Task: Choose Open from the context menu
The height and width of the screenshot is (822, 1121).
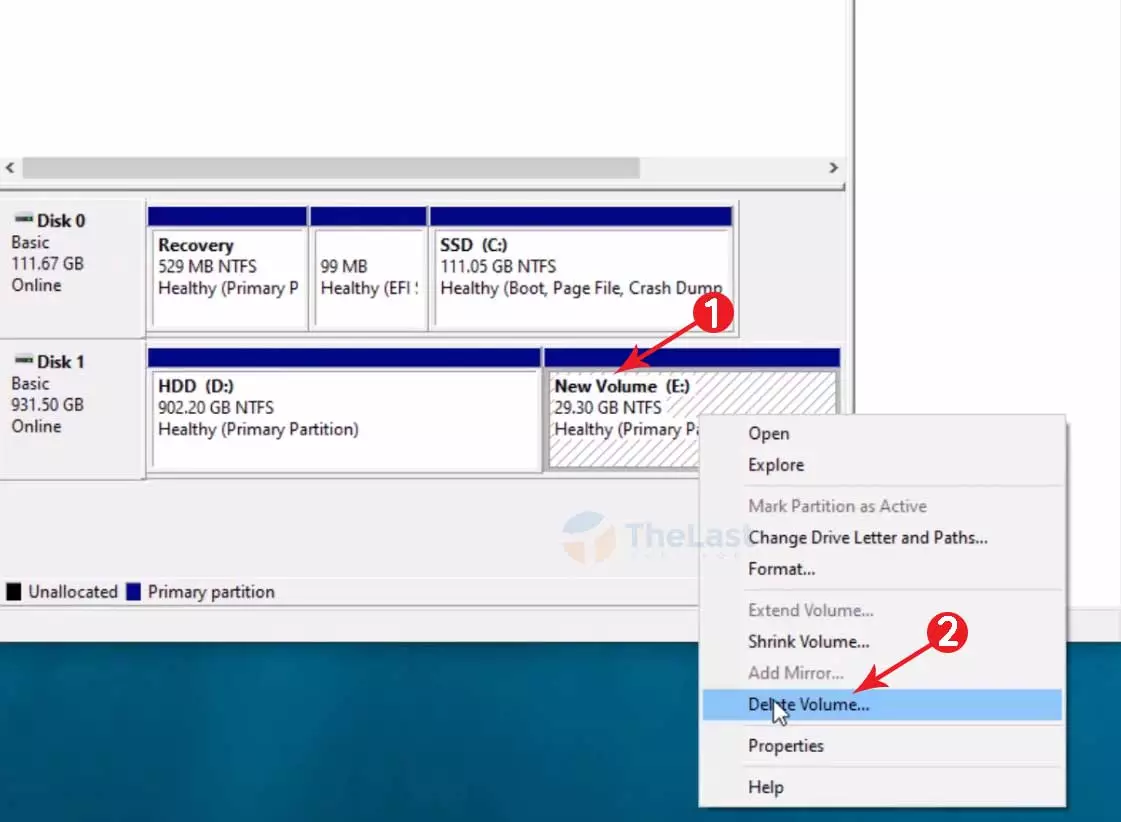Action: pyautogui.click(x=768, y=434)
